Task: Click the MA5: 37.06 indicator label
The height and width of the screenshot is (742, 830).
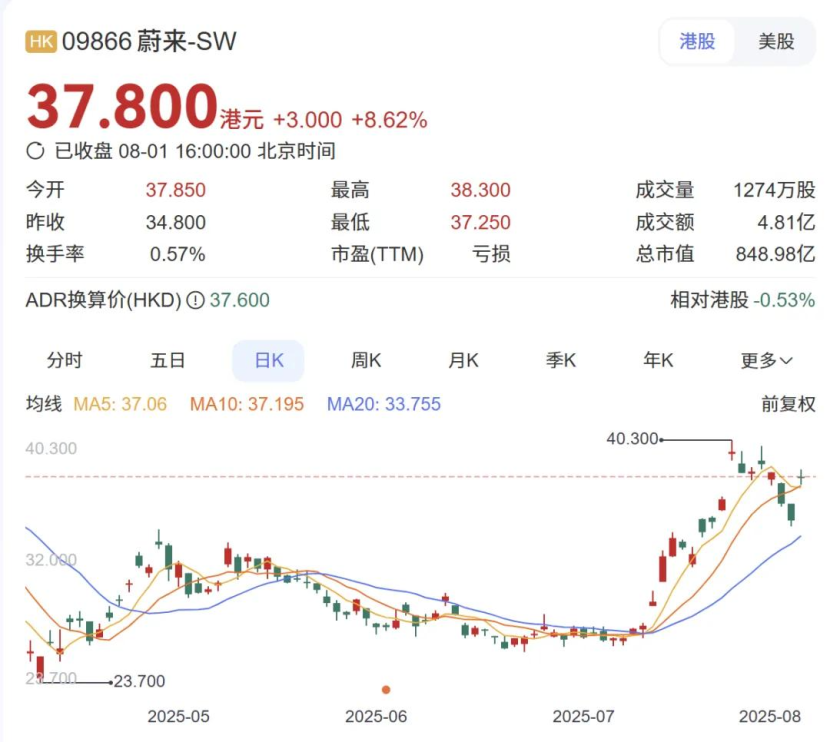Action: (x=120, y=404)
